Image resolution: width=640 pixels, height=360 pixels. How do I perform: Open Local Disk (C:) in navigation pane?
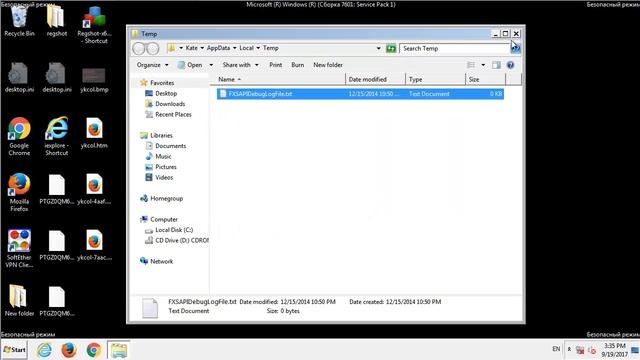pyautogui.click(x=174, y=230)
